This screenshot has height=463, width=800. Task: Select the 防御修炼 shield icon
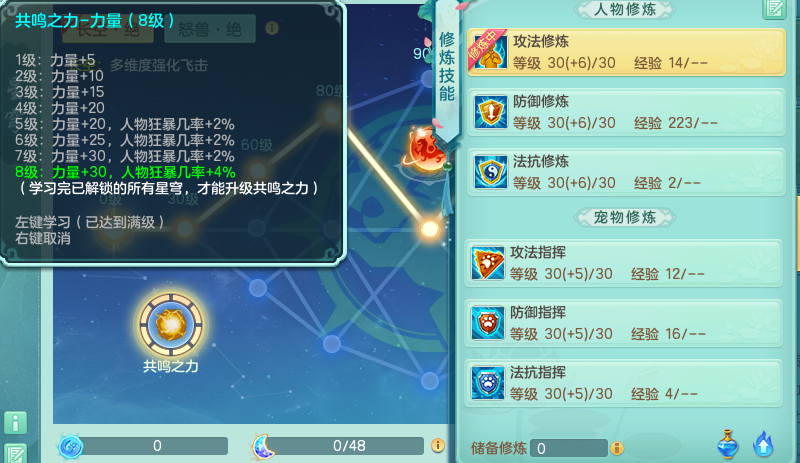(490, 111)
